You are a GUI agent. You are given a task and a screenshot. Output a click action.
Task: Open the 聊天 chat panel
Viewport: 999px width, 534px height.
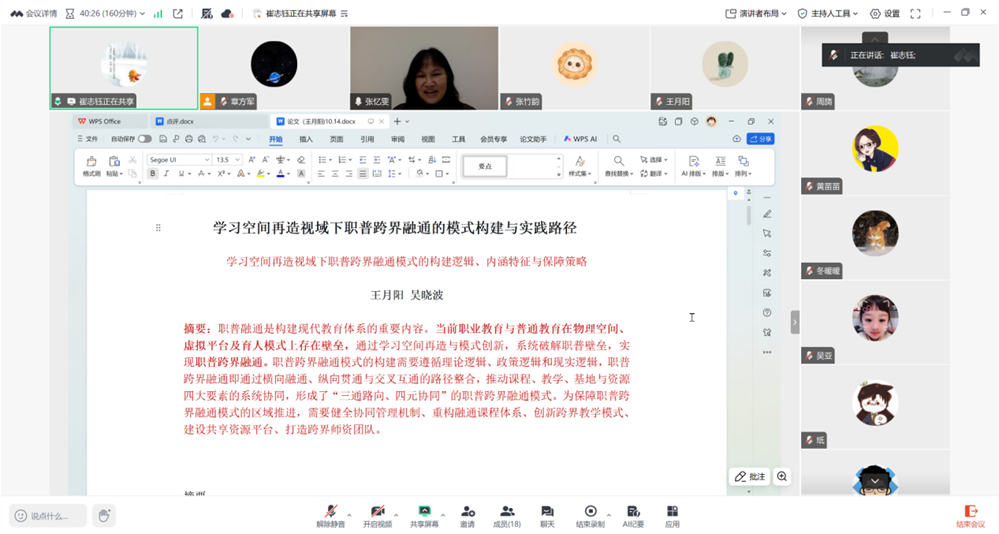[x=547, y=516]
